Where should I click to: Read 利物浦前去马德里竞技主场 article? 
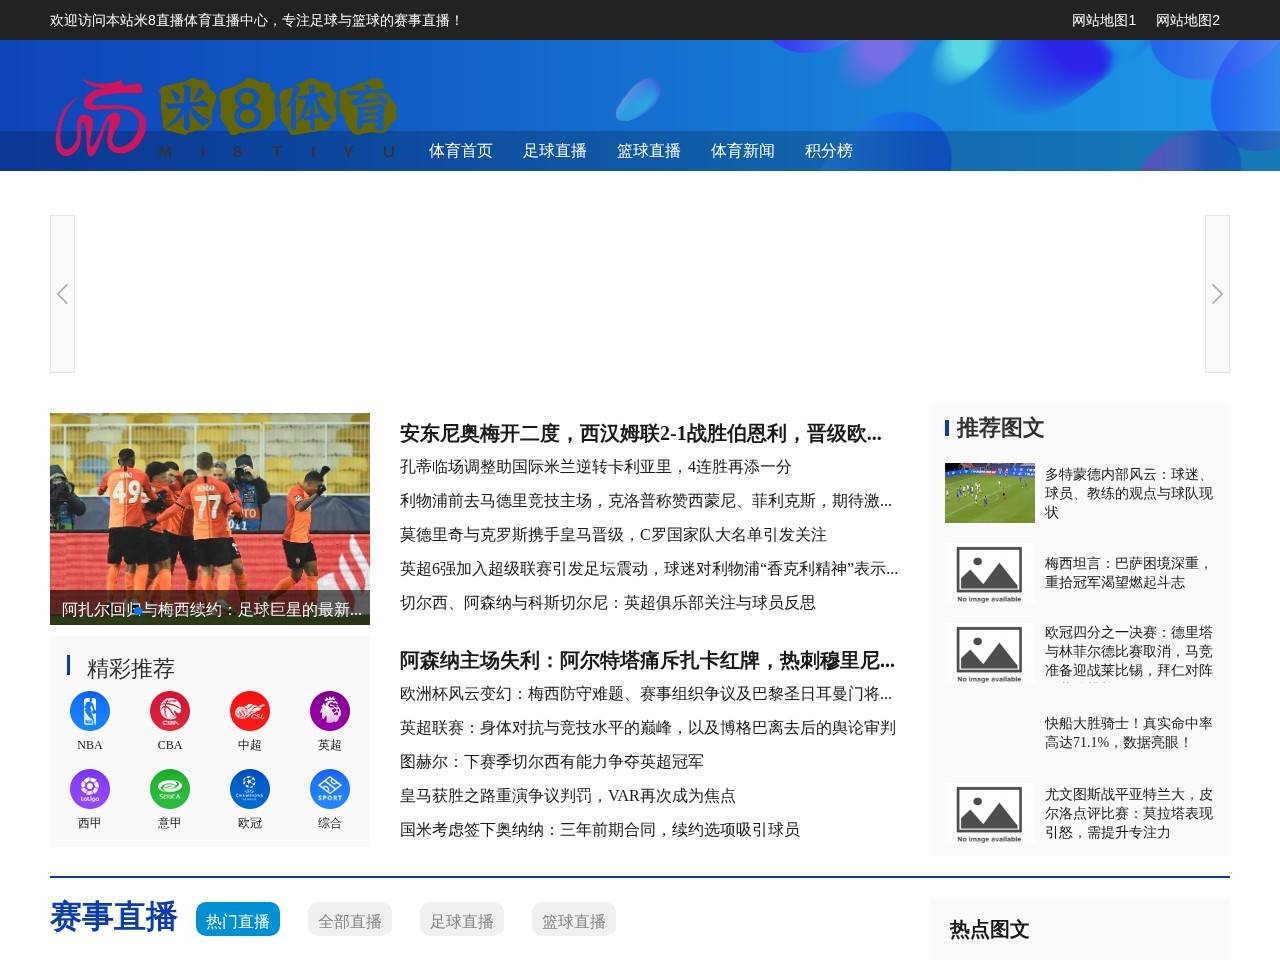click(646, 501)
